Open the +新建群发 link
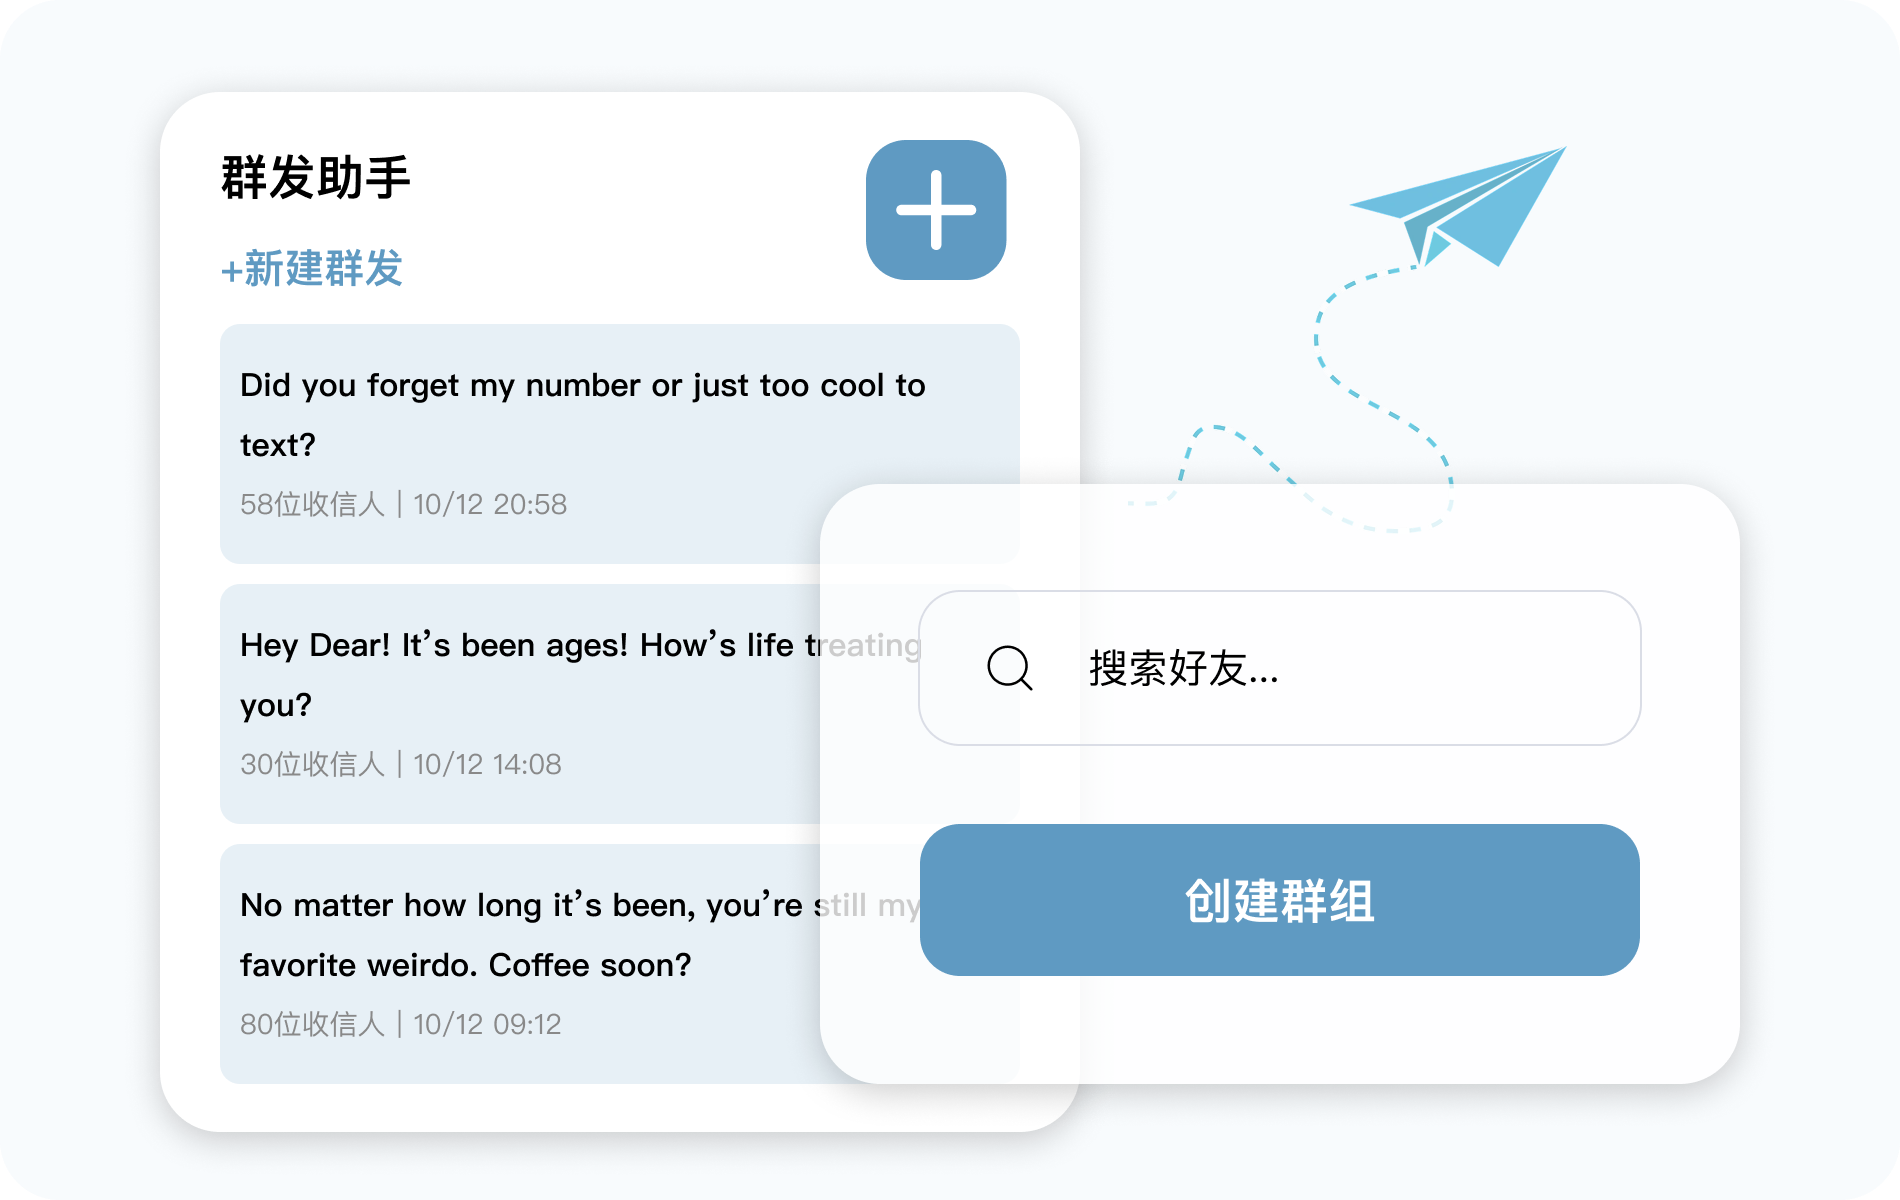 point(312,269)
